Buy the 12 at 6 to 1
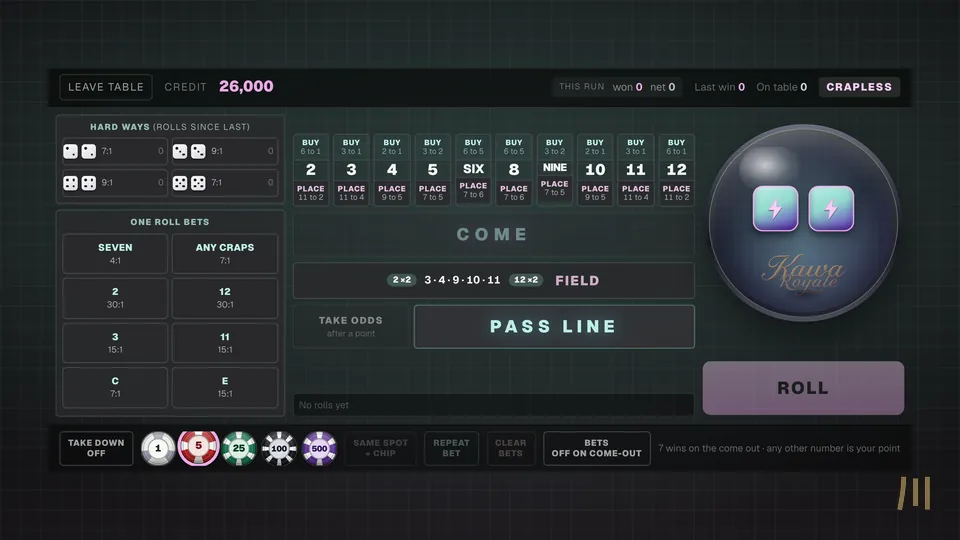 677,146
